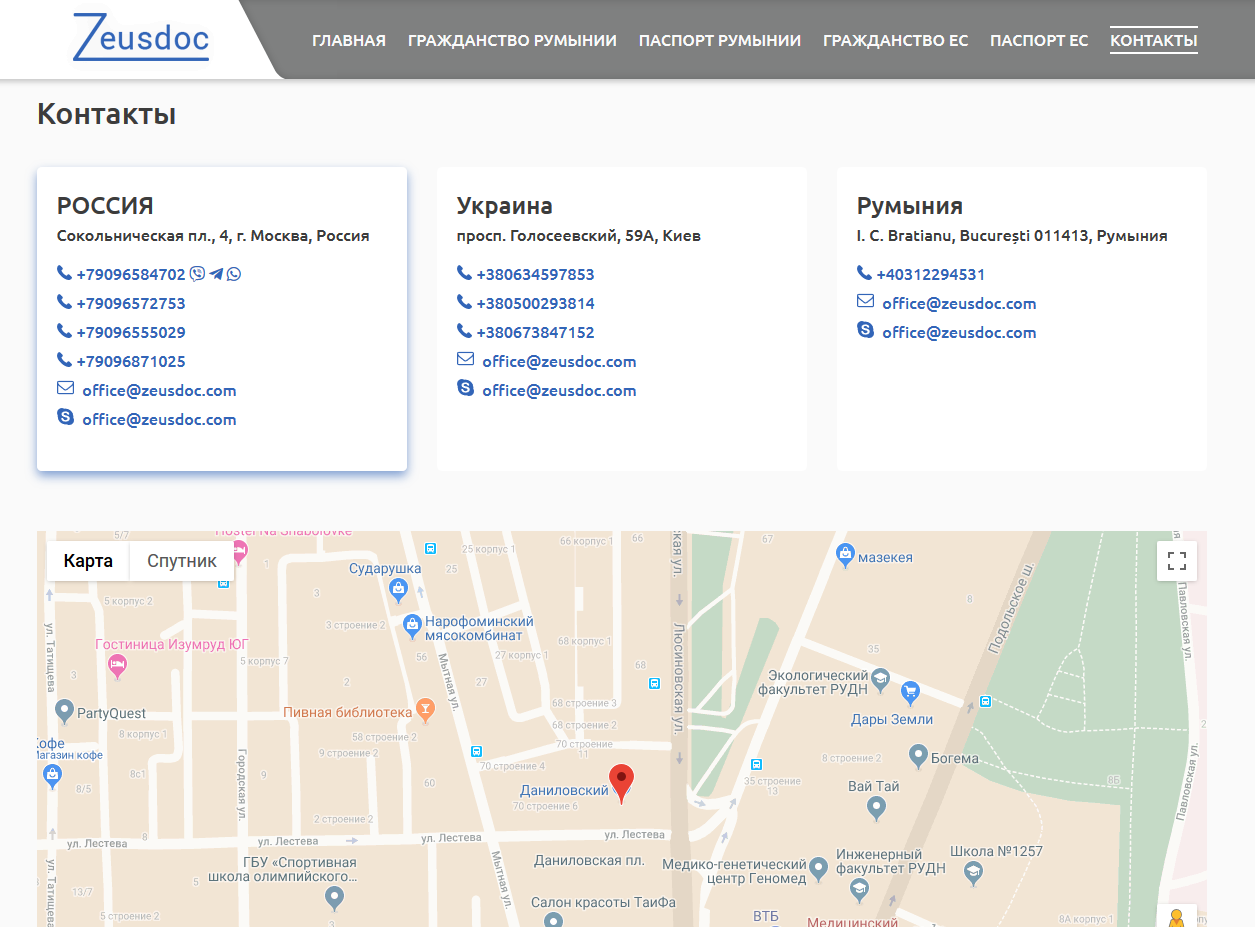Image resolution: width=1255 pixels, height=927 pixels.
Task: Click the red map location marker
Action: [622, 783]
